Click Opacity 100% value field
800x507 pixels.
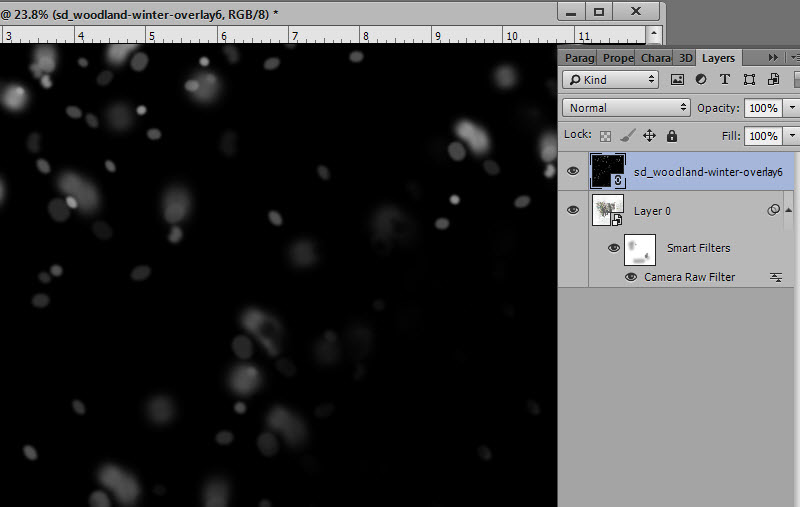(x=763, y=108)
